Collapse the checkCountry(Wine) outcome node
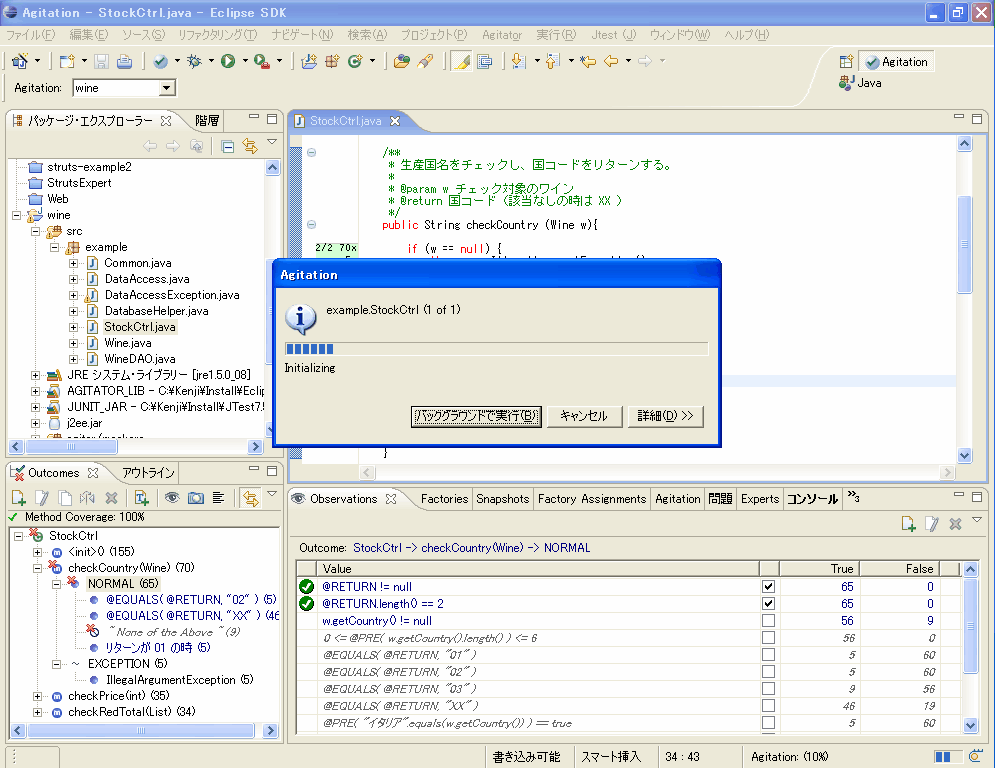The width and height of the screenshot is (995, 768). [x=37, y=568]
